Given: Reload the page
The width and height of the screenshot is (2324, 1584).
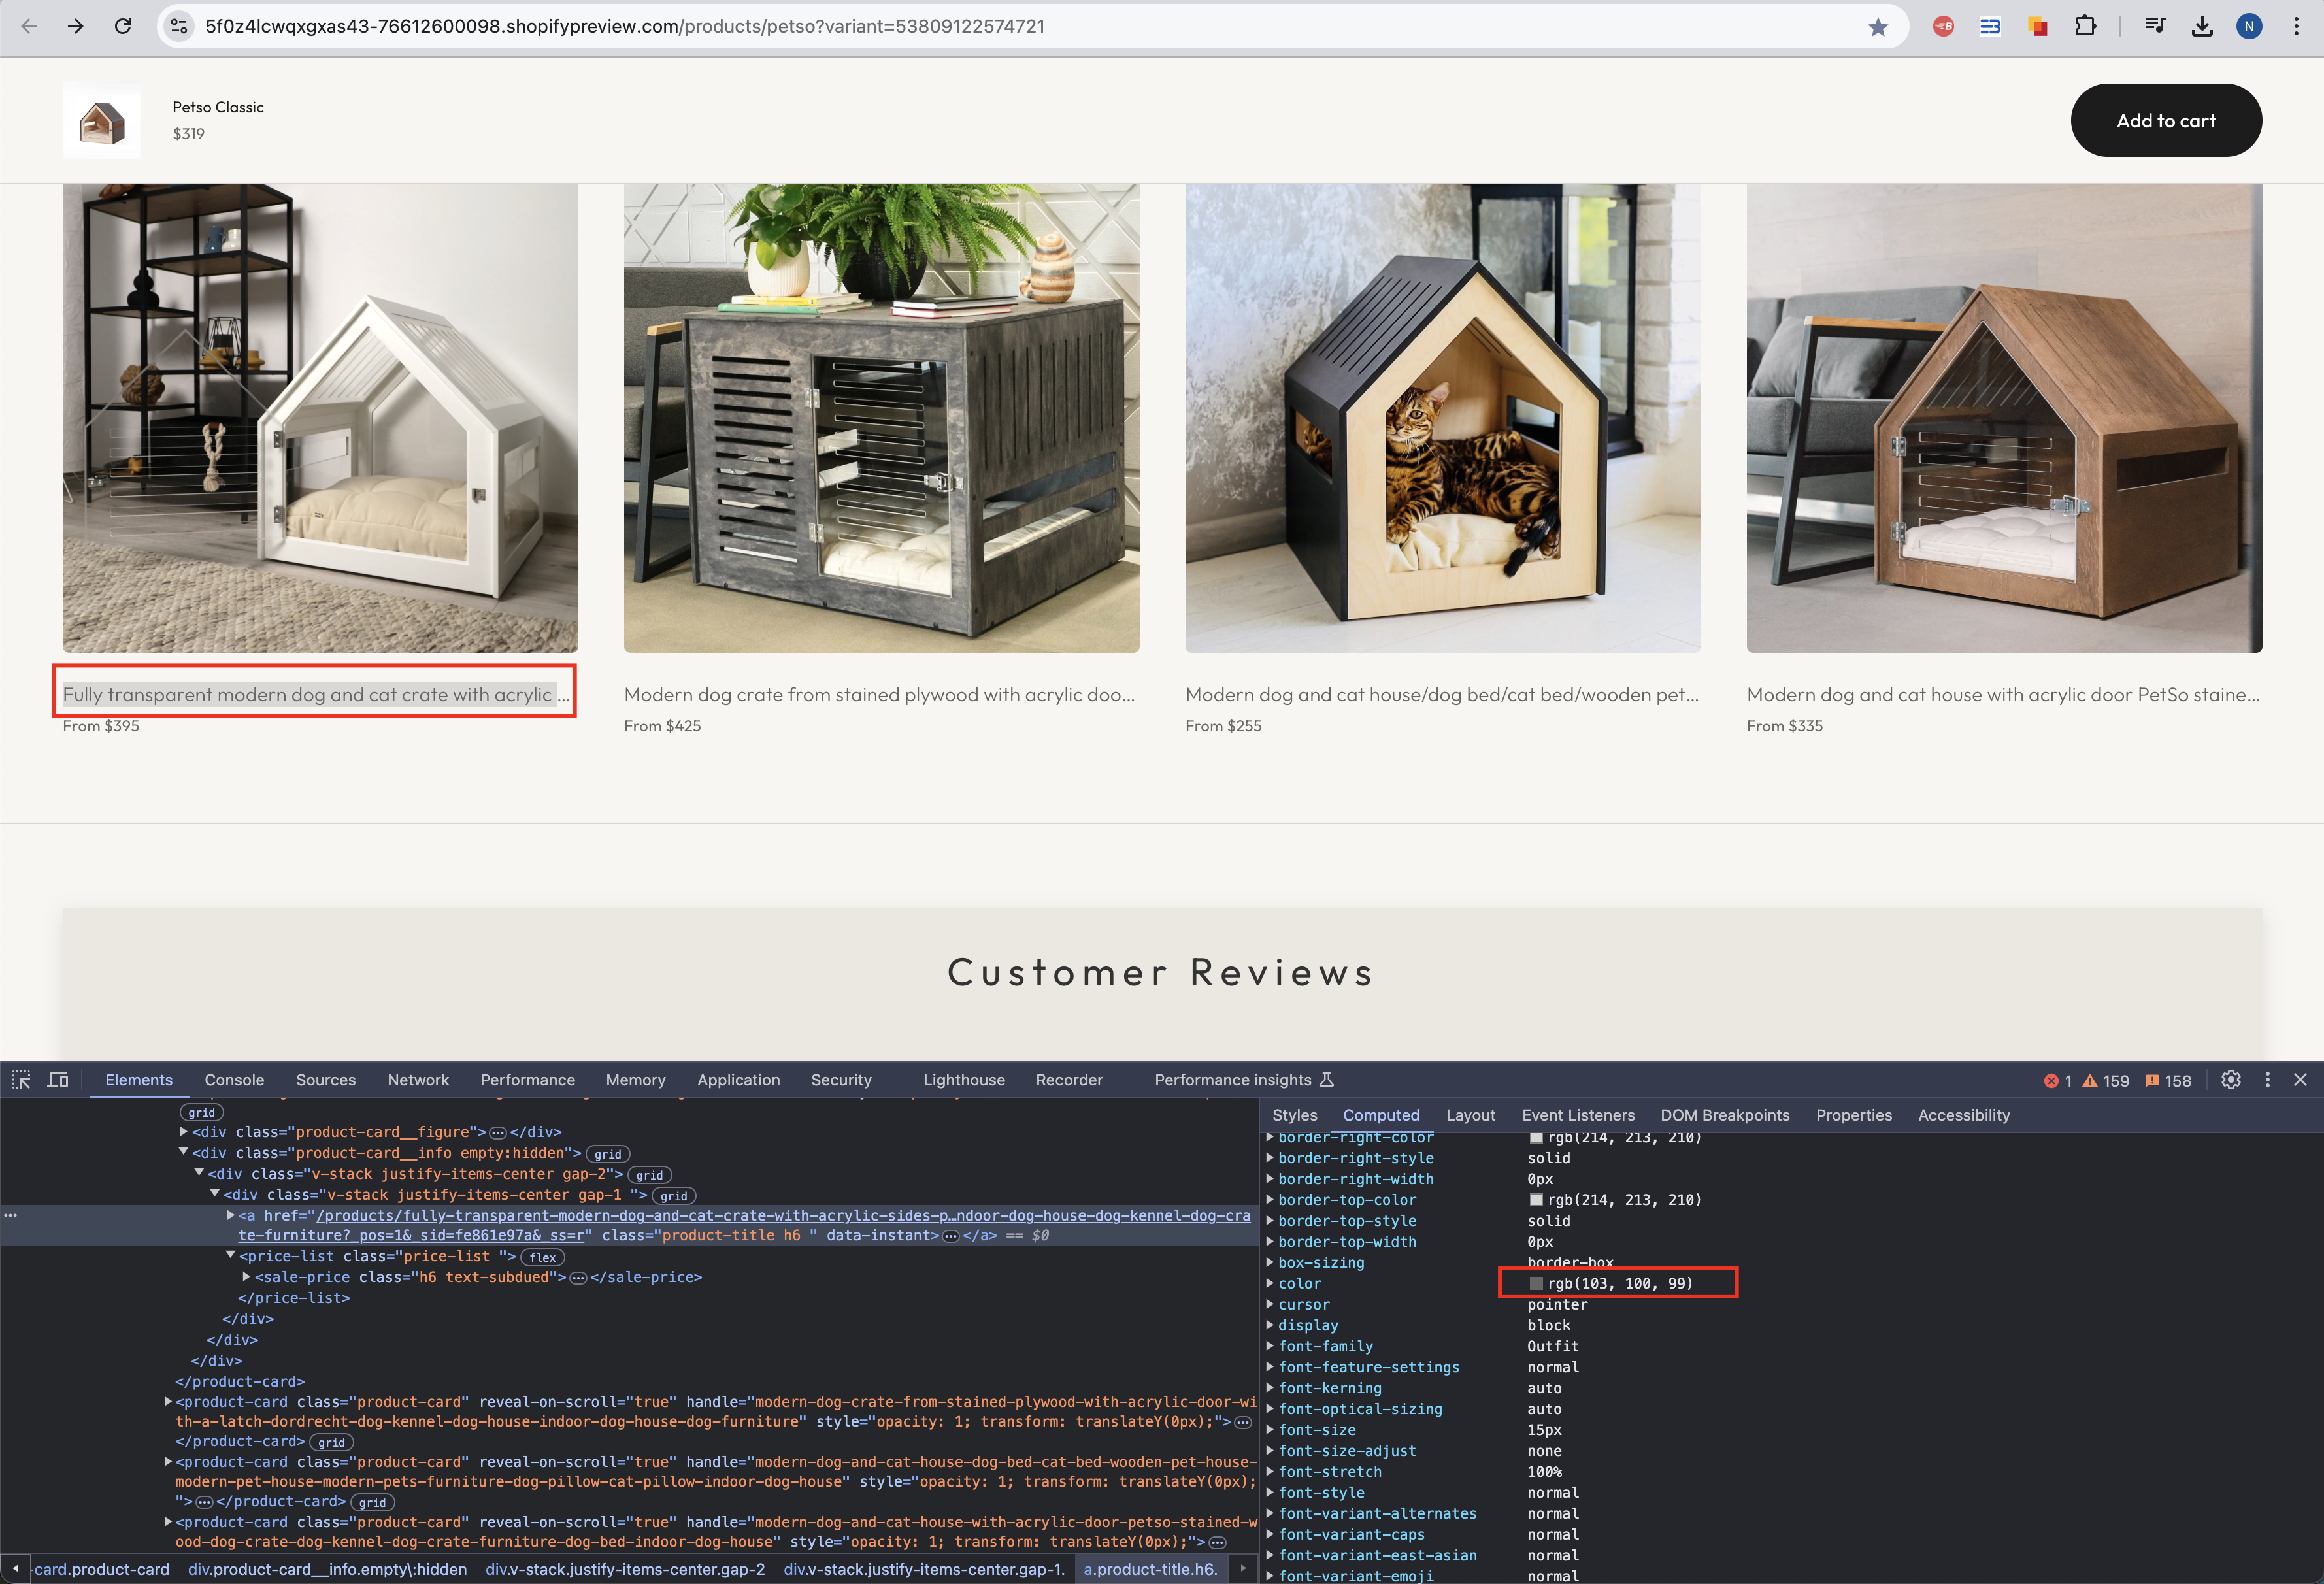Looking at the screenshot, I should [123, 27].
